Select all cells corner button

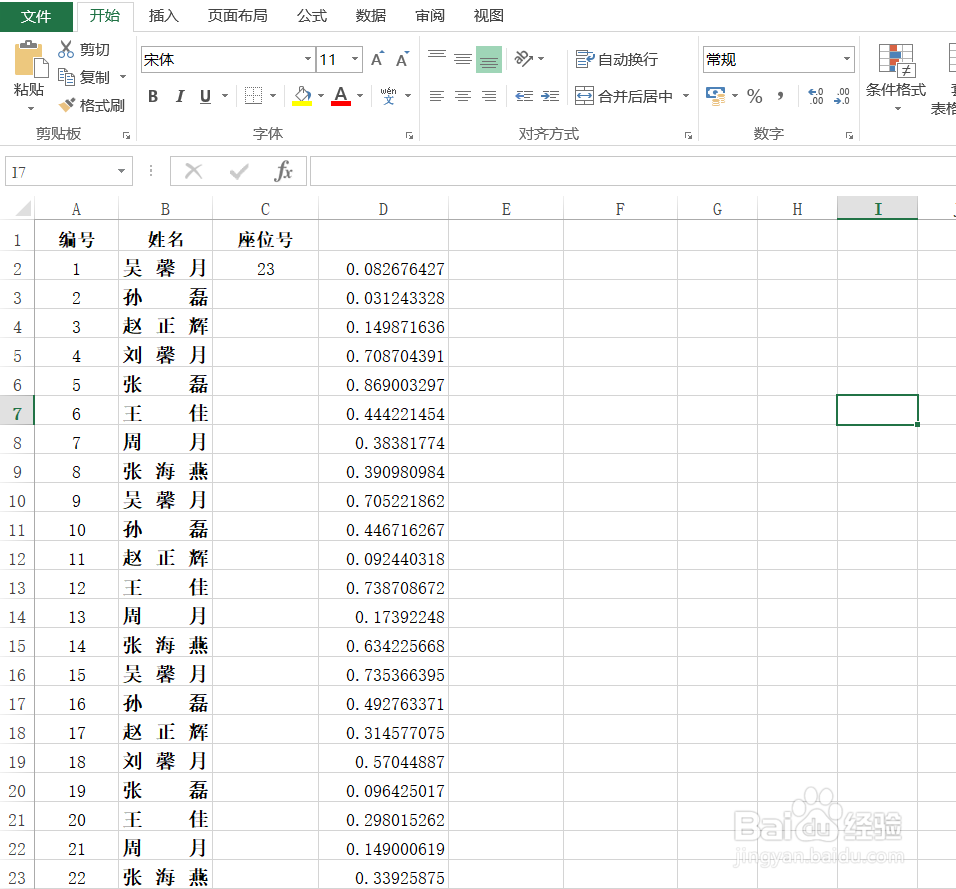tap(18, 209)
